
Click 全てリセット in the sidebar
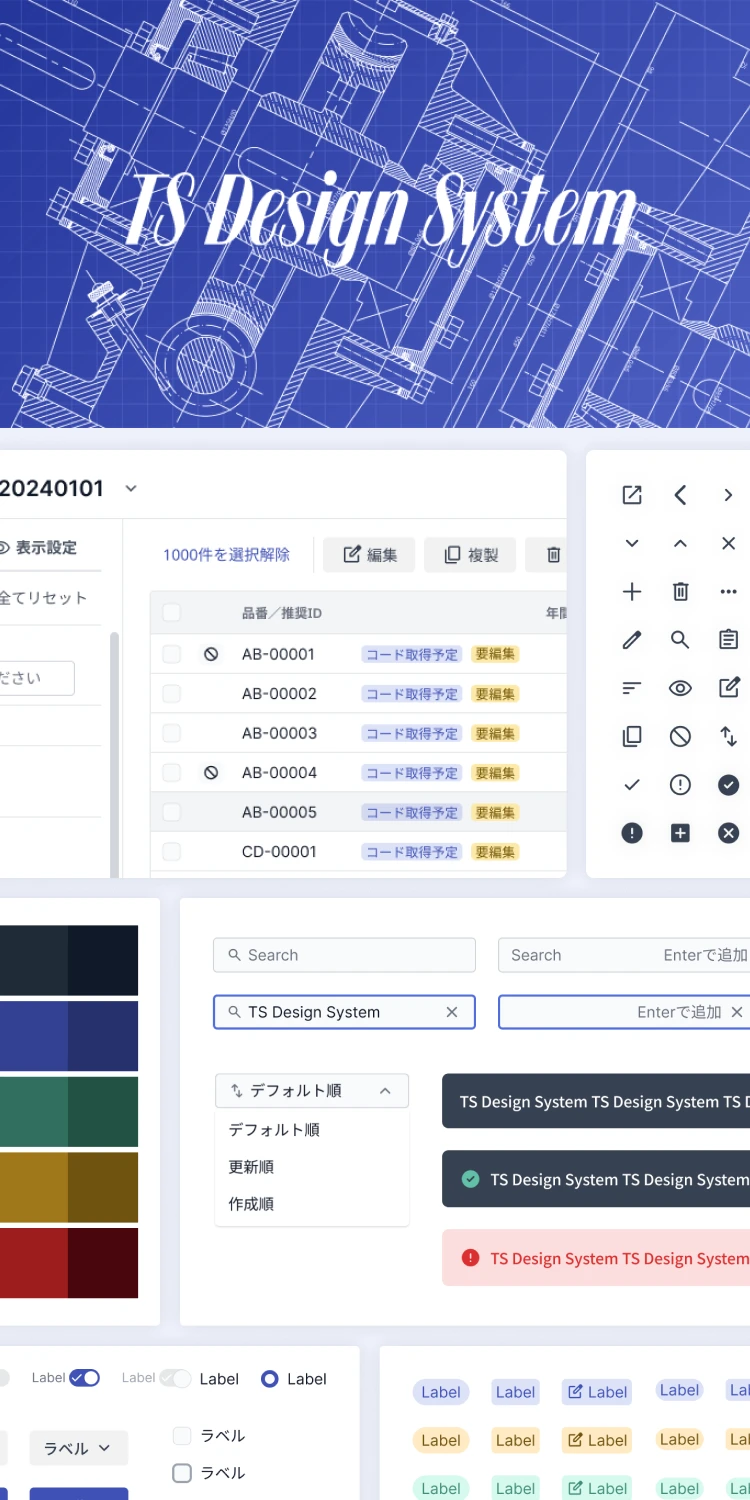click(x=43, y=598)
